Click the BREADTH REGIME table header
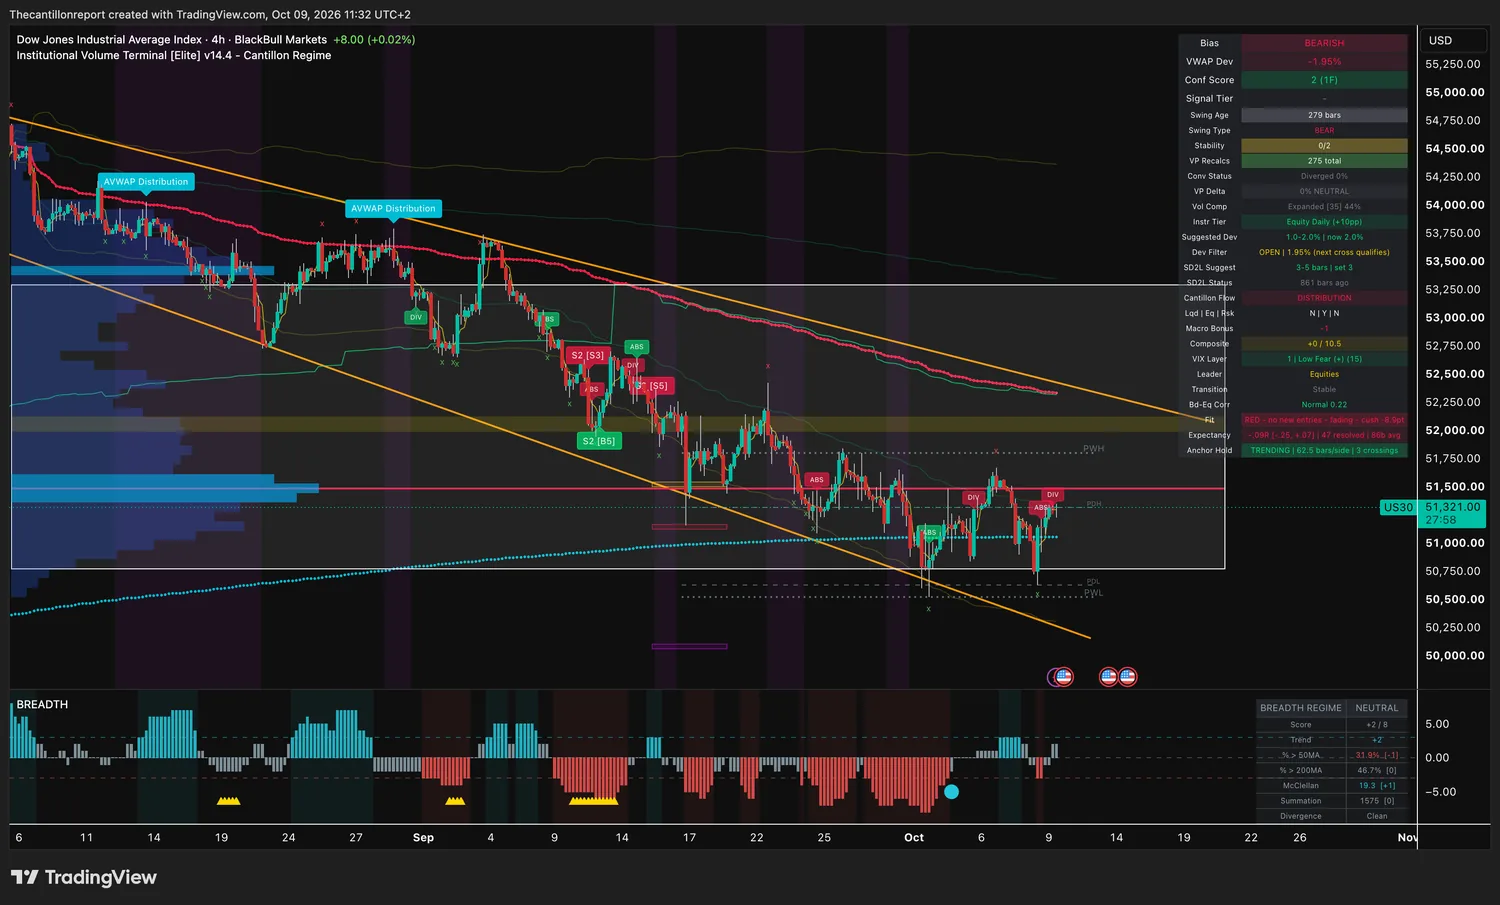Viewport: 1500px width, 905px height. click(1301, 708)
